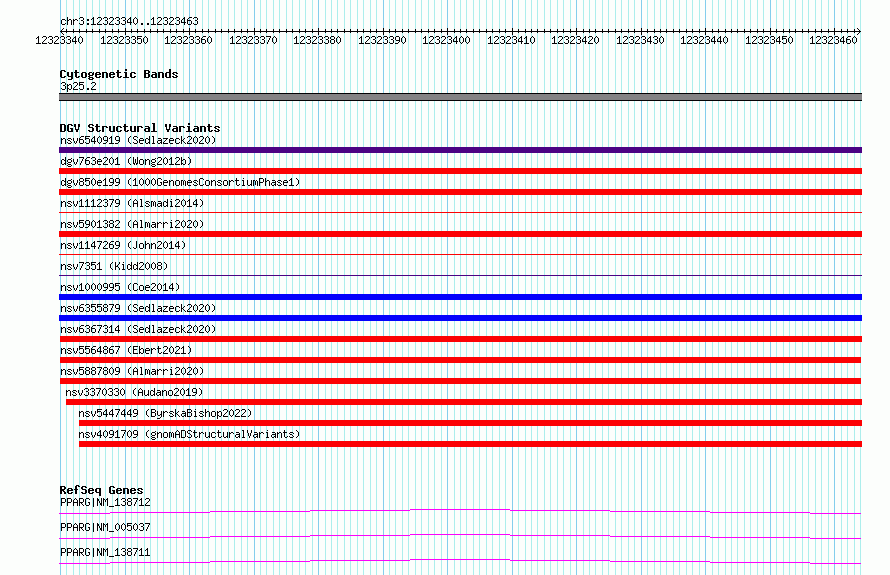890x575 pixels.
Task: Click the red dgv763e201 variant bar
Action: coord(460,171)
